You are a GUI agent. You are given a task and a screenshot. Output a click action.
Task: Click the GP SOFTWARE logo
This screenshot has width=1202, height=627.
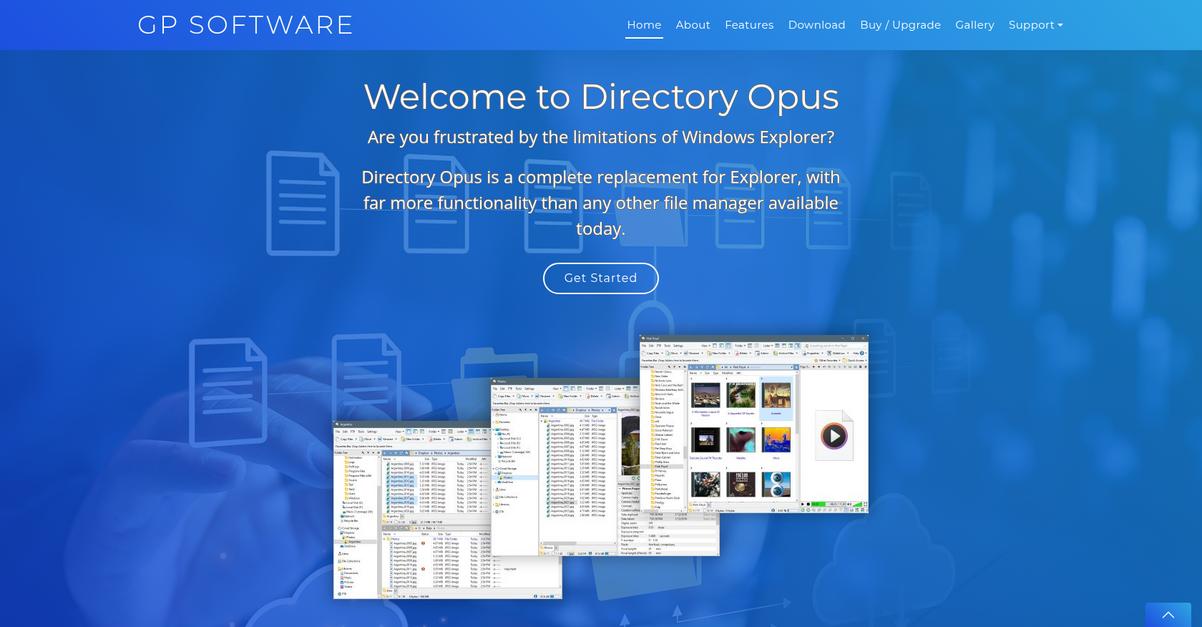pyautogui.click(x=245, y=24)
